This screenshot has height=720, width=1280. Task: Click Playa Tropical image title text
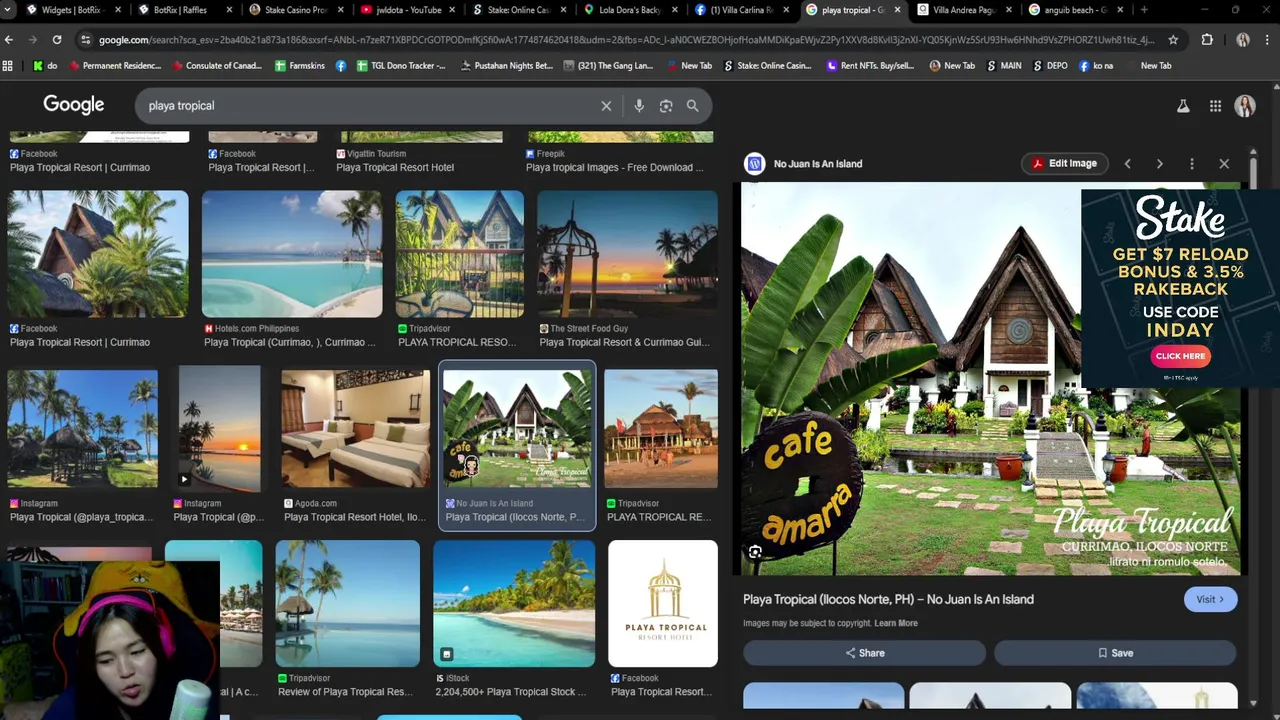click(888, 600)
